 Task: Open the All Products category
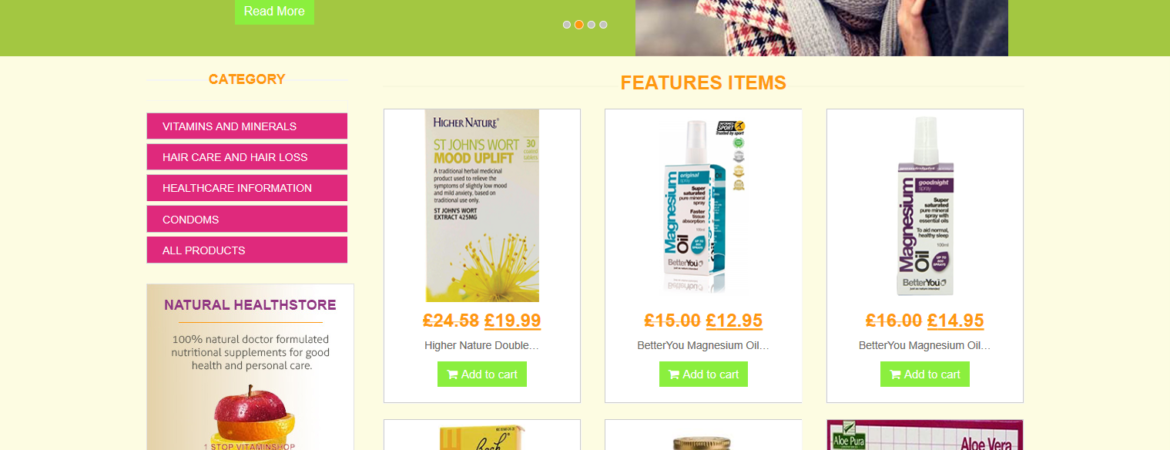[x=247, y=250]
